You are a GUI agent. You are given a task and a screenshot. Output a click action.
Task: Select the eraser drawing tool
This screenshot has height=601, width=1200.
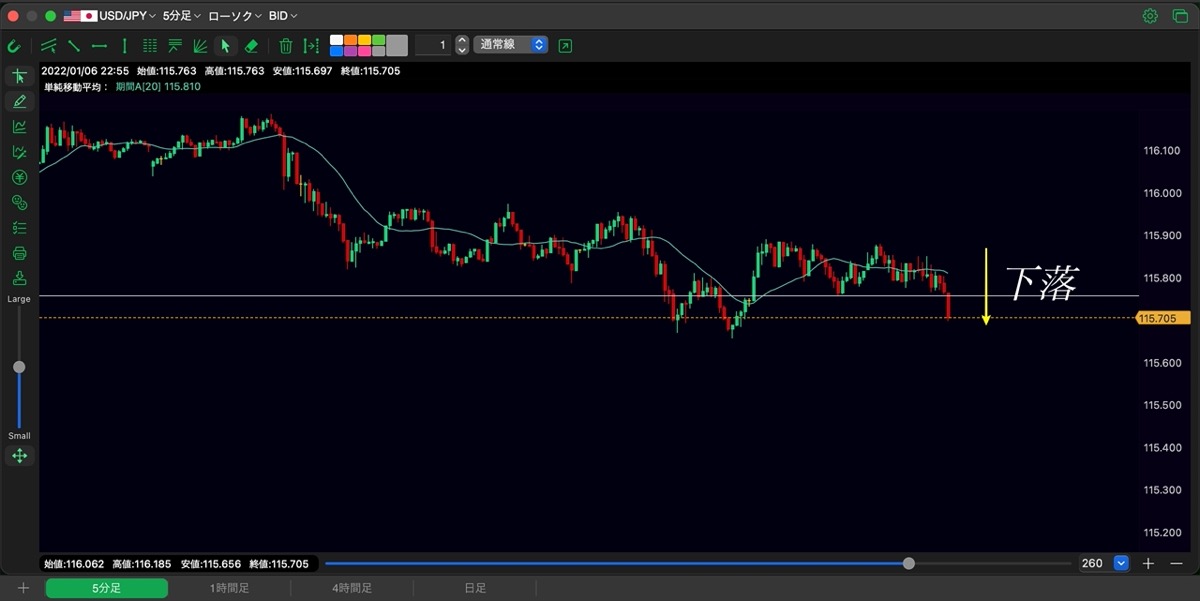(x=251, y=46)
